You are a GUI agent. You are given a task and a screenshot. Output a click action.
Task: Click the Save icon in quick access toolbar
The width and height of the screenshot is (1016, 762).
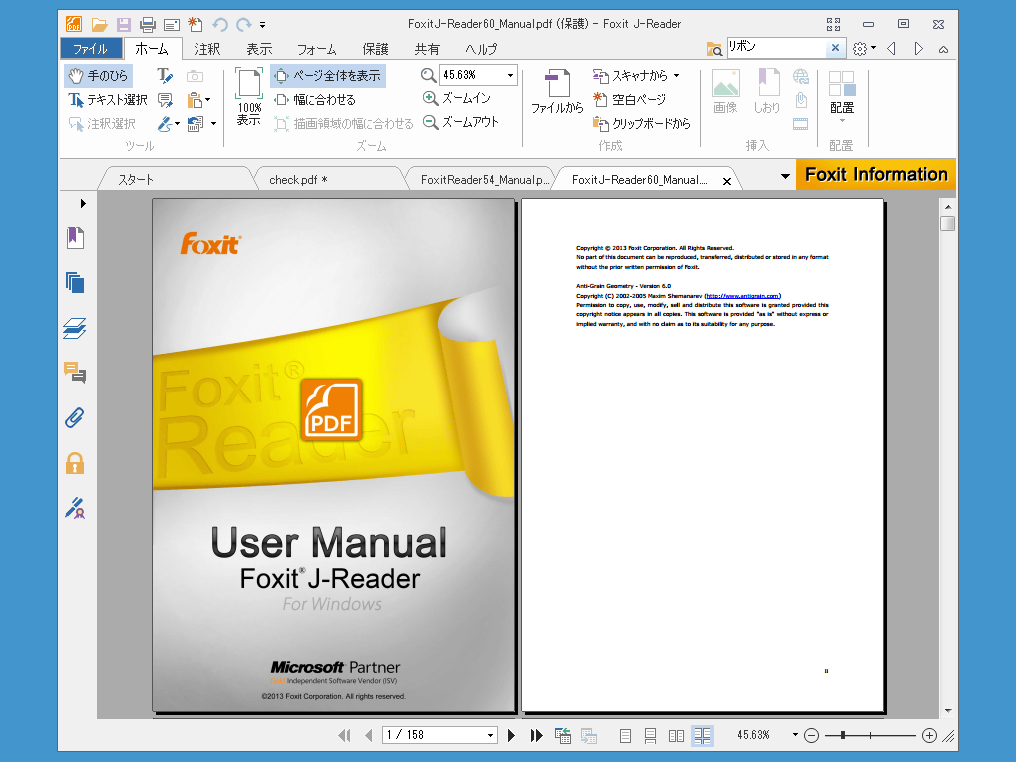(124, 25)
